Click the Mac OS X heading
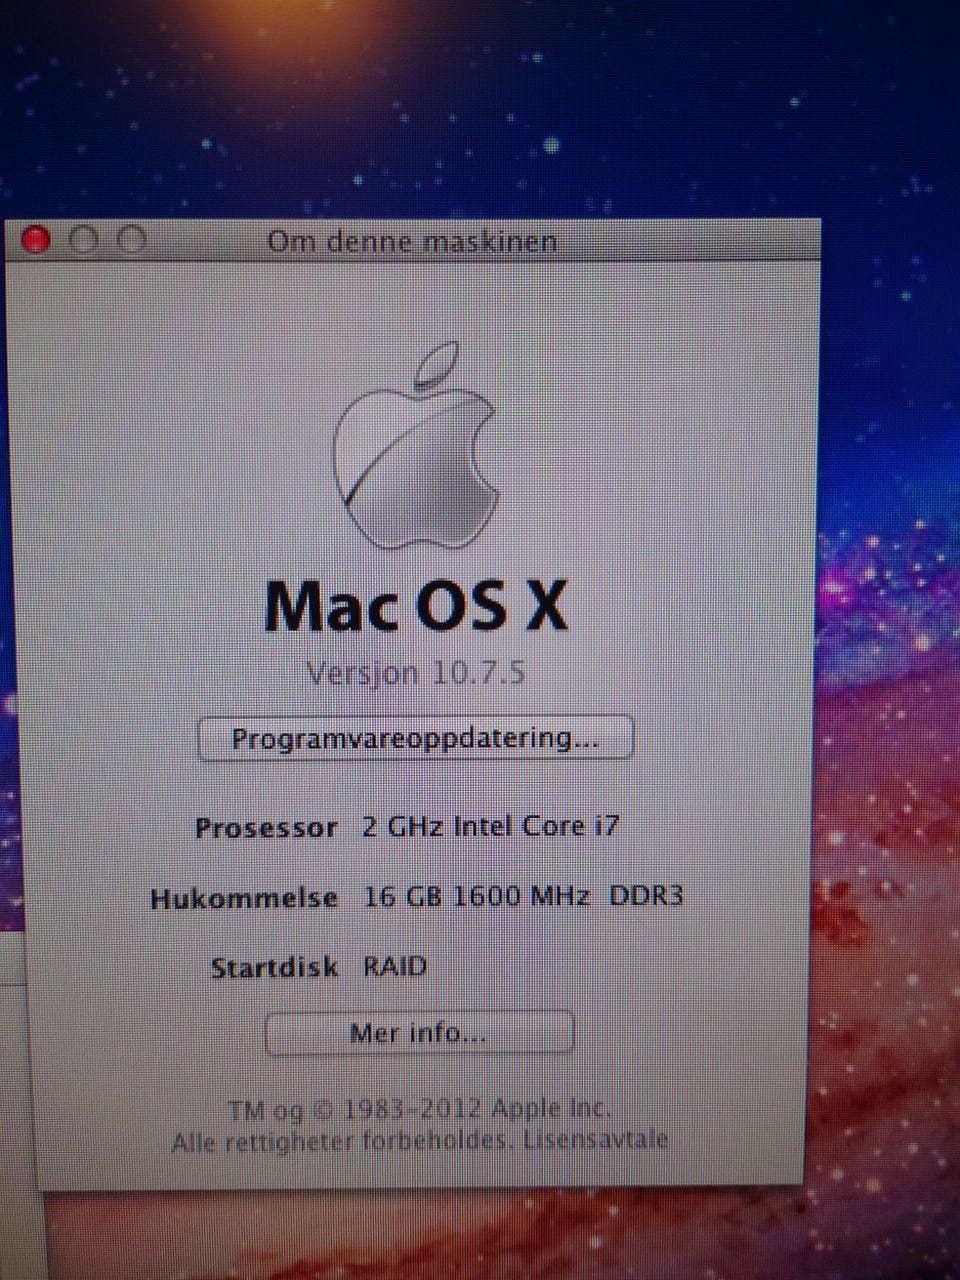Image resolution: width=960 pixels, height=1280 pixels. point(416,606)
